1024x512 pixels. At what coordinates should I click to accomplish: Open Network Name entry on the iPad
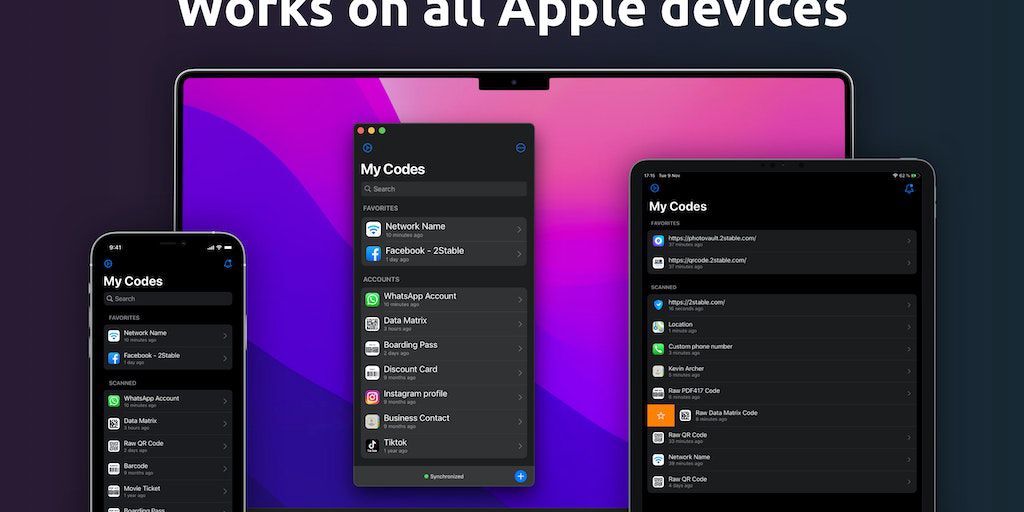(782, 460)
